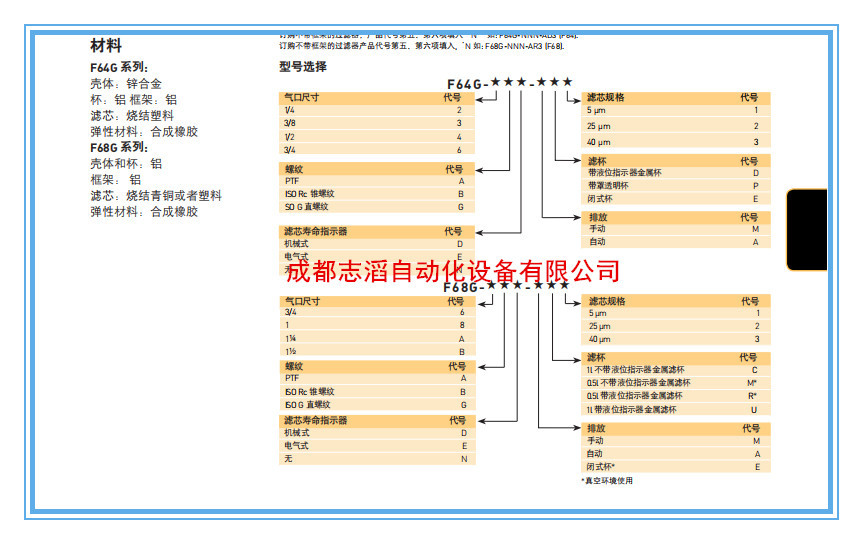Screen dimensions: 863x544
Task: Click the 滤芯规格 header in the F64G section
Action: (676, 97)
